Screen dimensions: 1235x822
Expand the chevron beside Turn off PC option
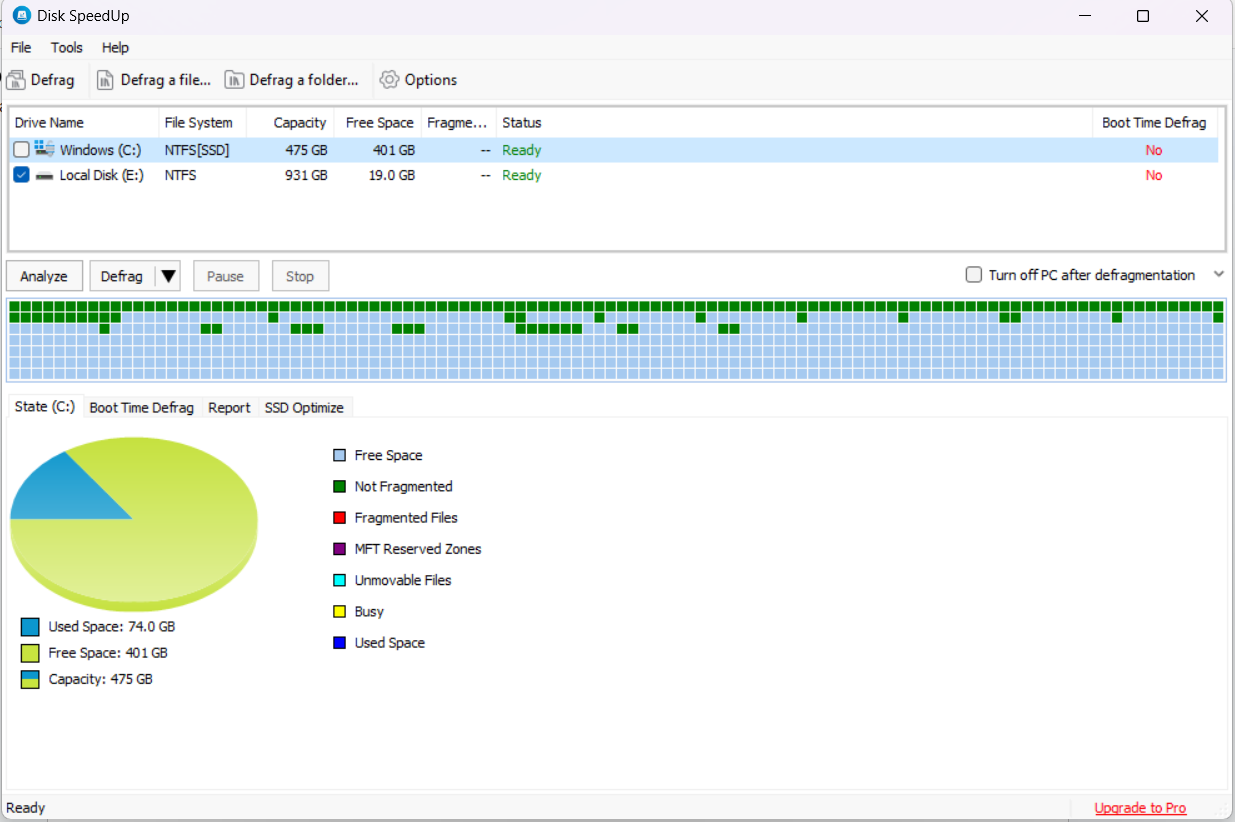[1218, 274]
